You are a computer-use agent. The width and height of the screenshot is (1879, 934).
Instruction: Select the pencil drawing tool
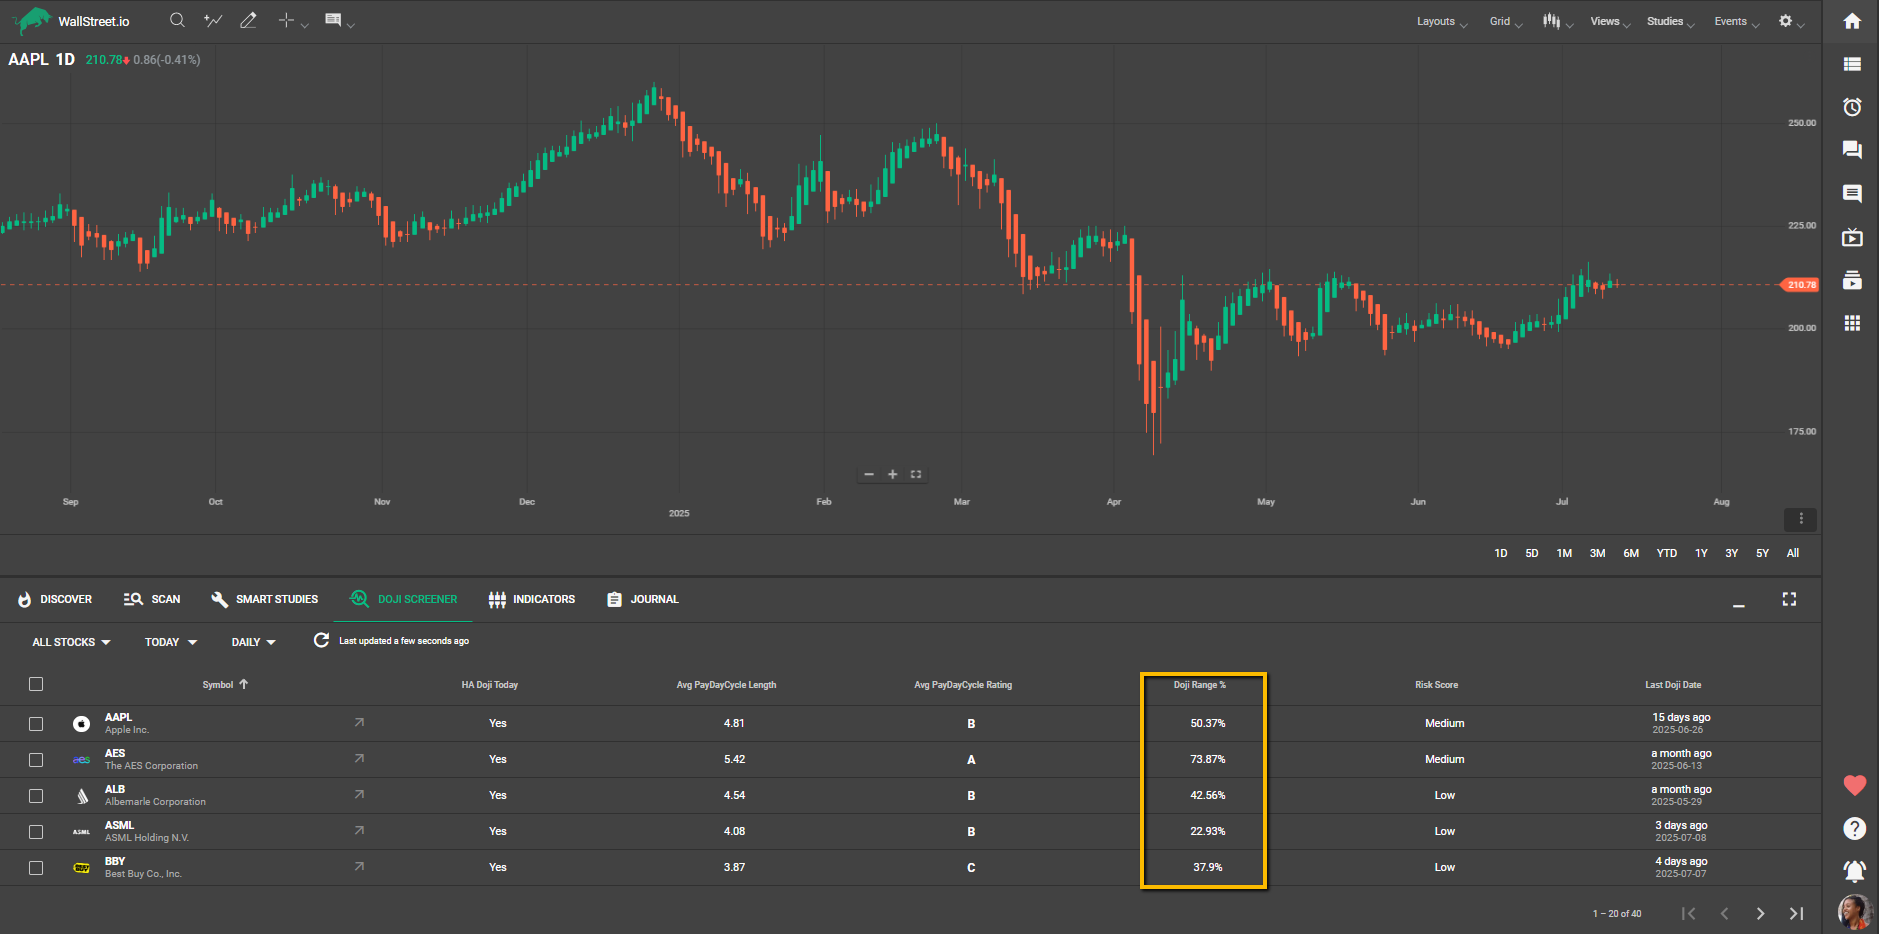pyautogui.click(x=248, y=20)
